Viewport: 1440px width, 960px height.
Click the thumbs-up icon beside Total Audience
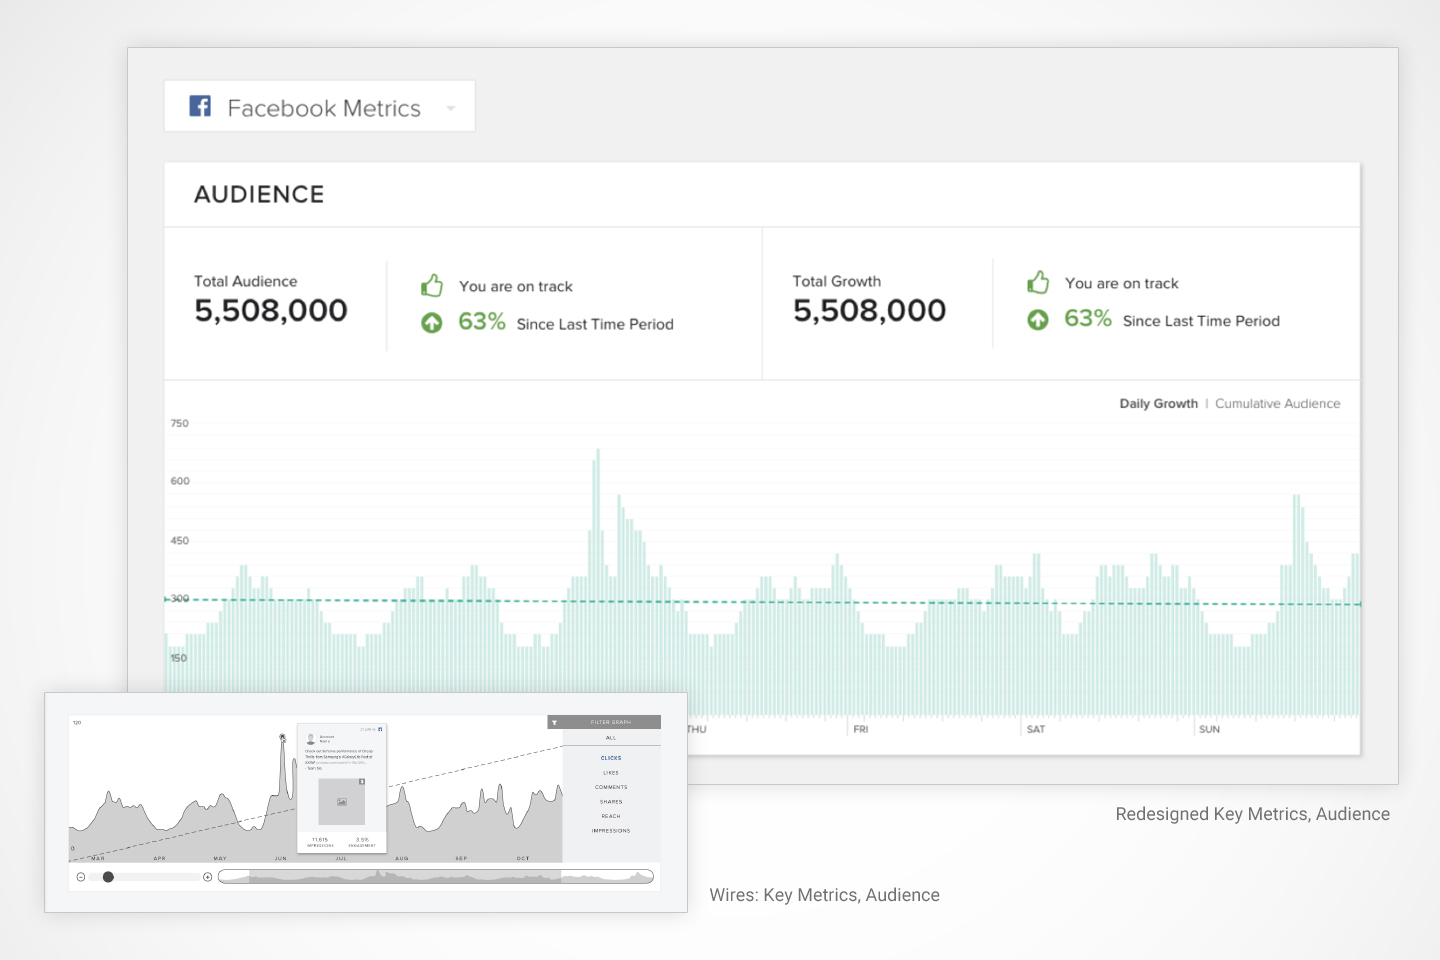432,285
